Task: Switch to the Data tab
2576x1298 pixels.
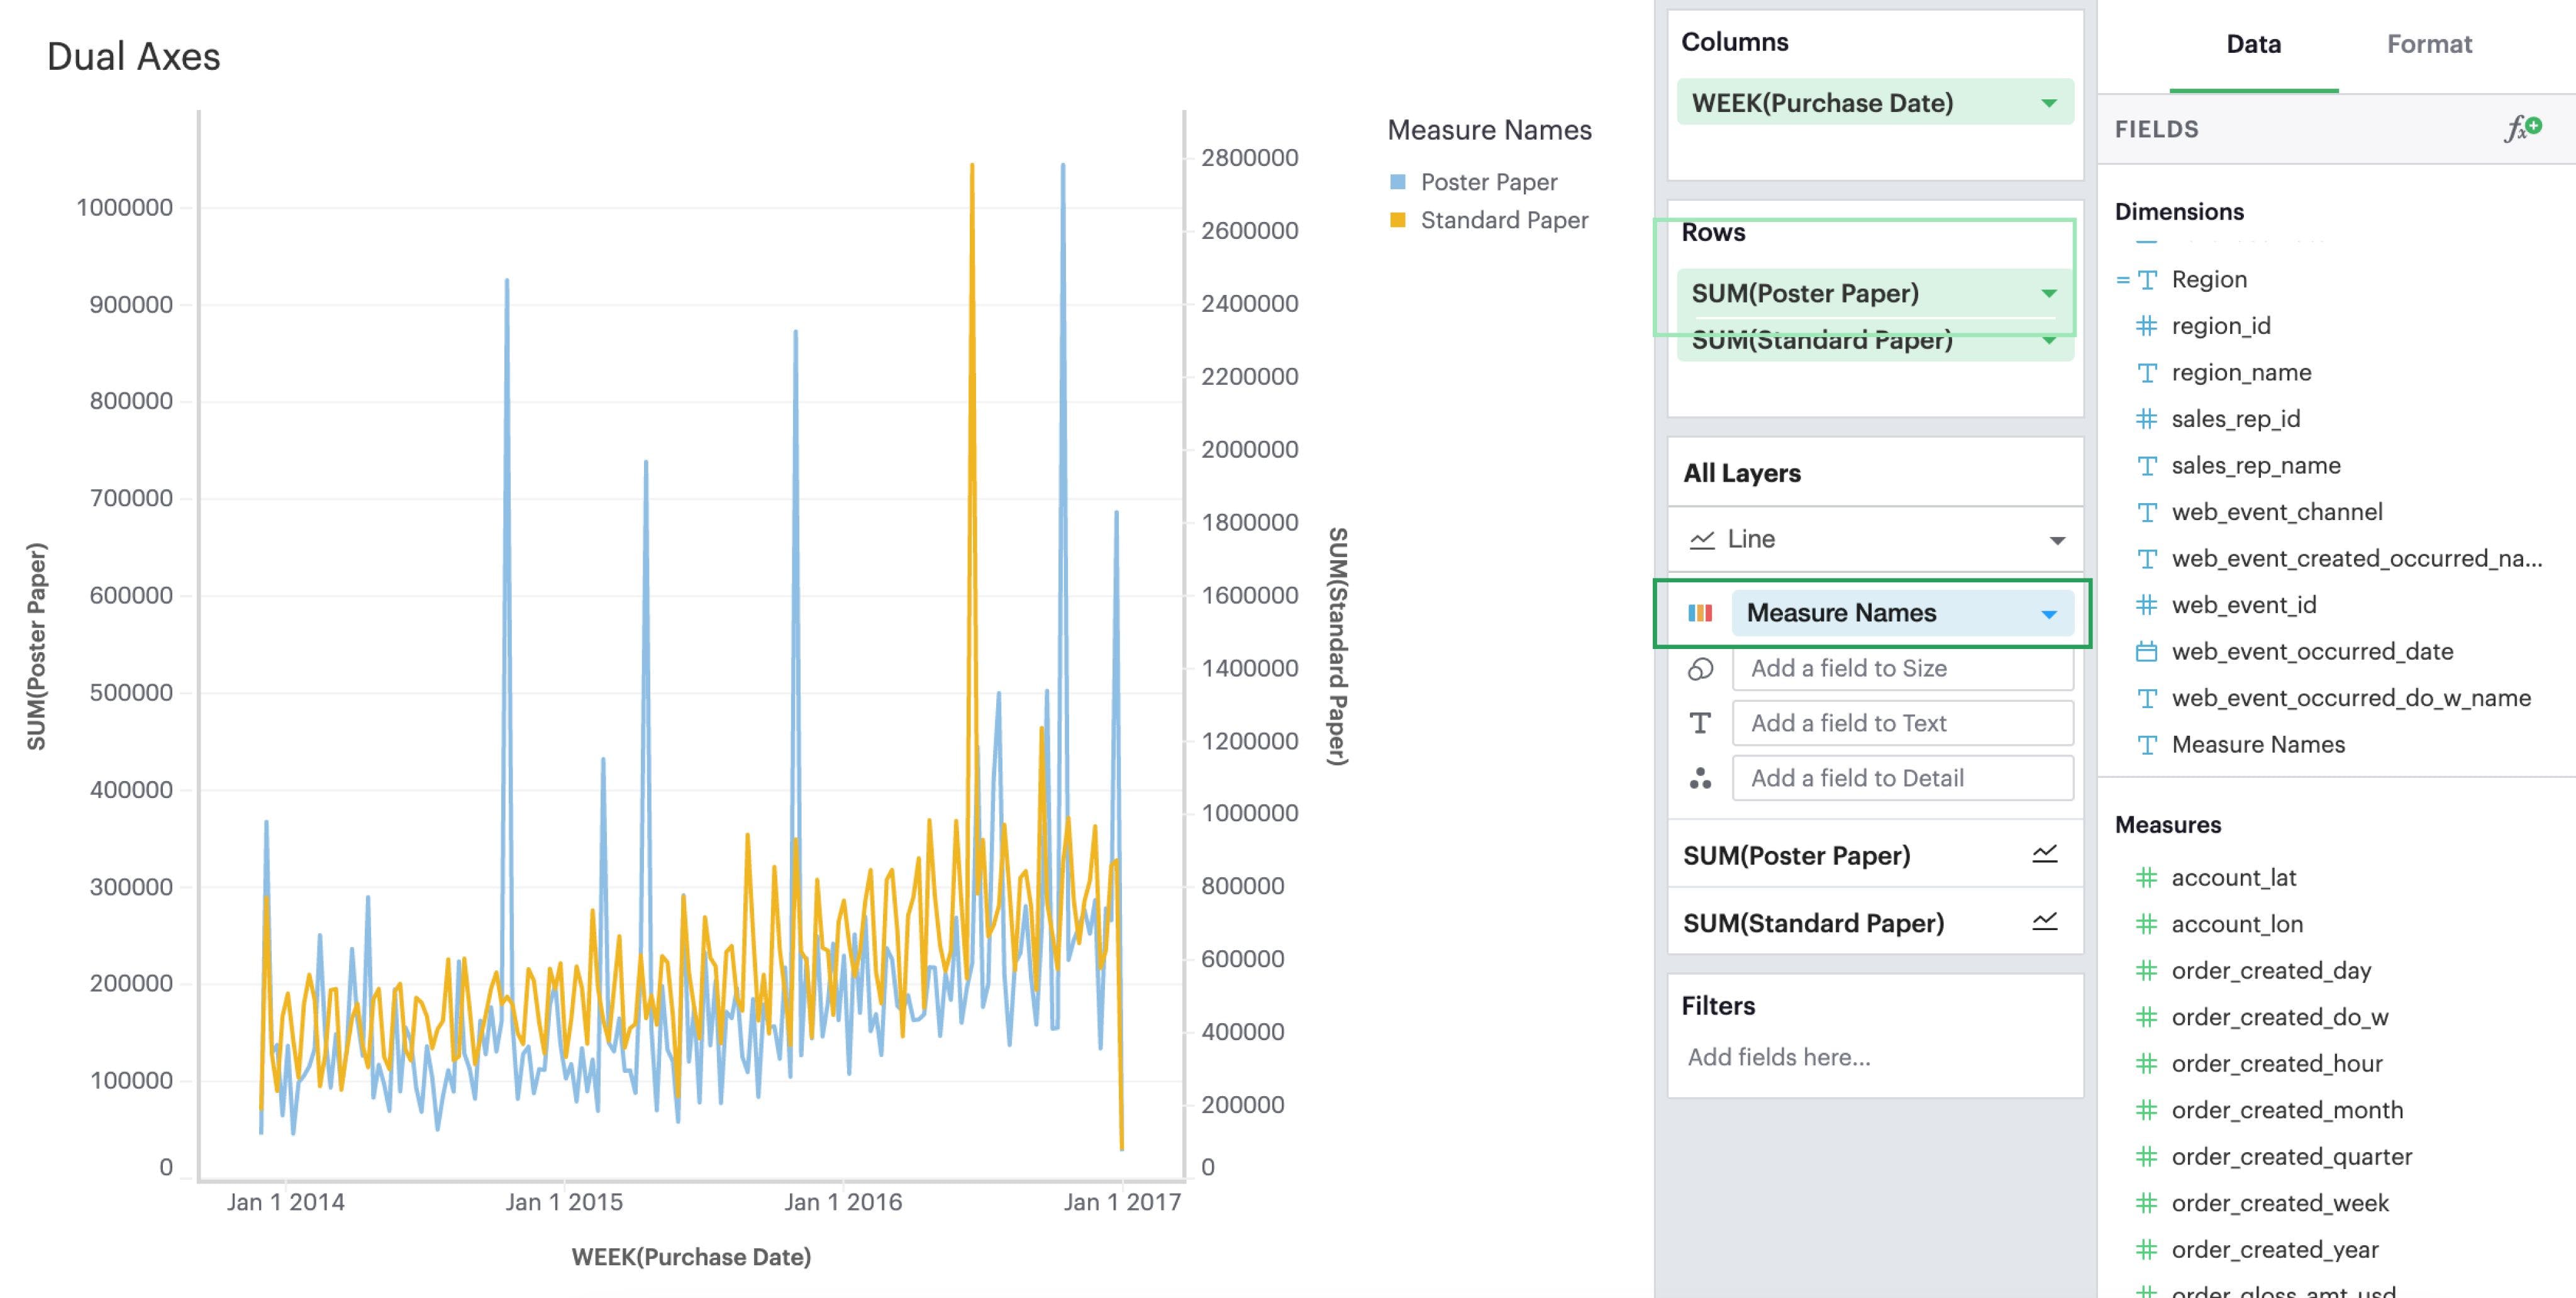Action: 2253,44
